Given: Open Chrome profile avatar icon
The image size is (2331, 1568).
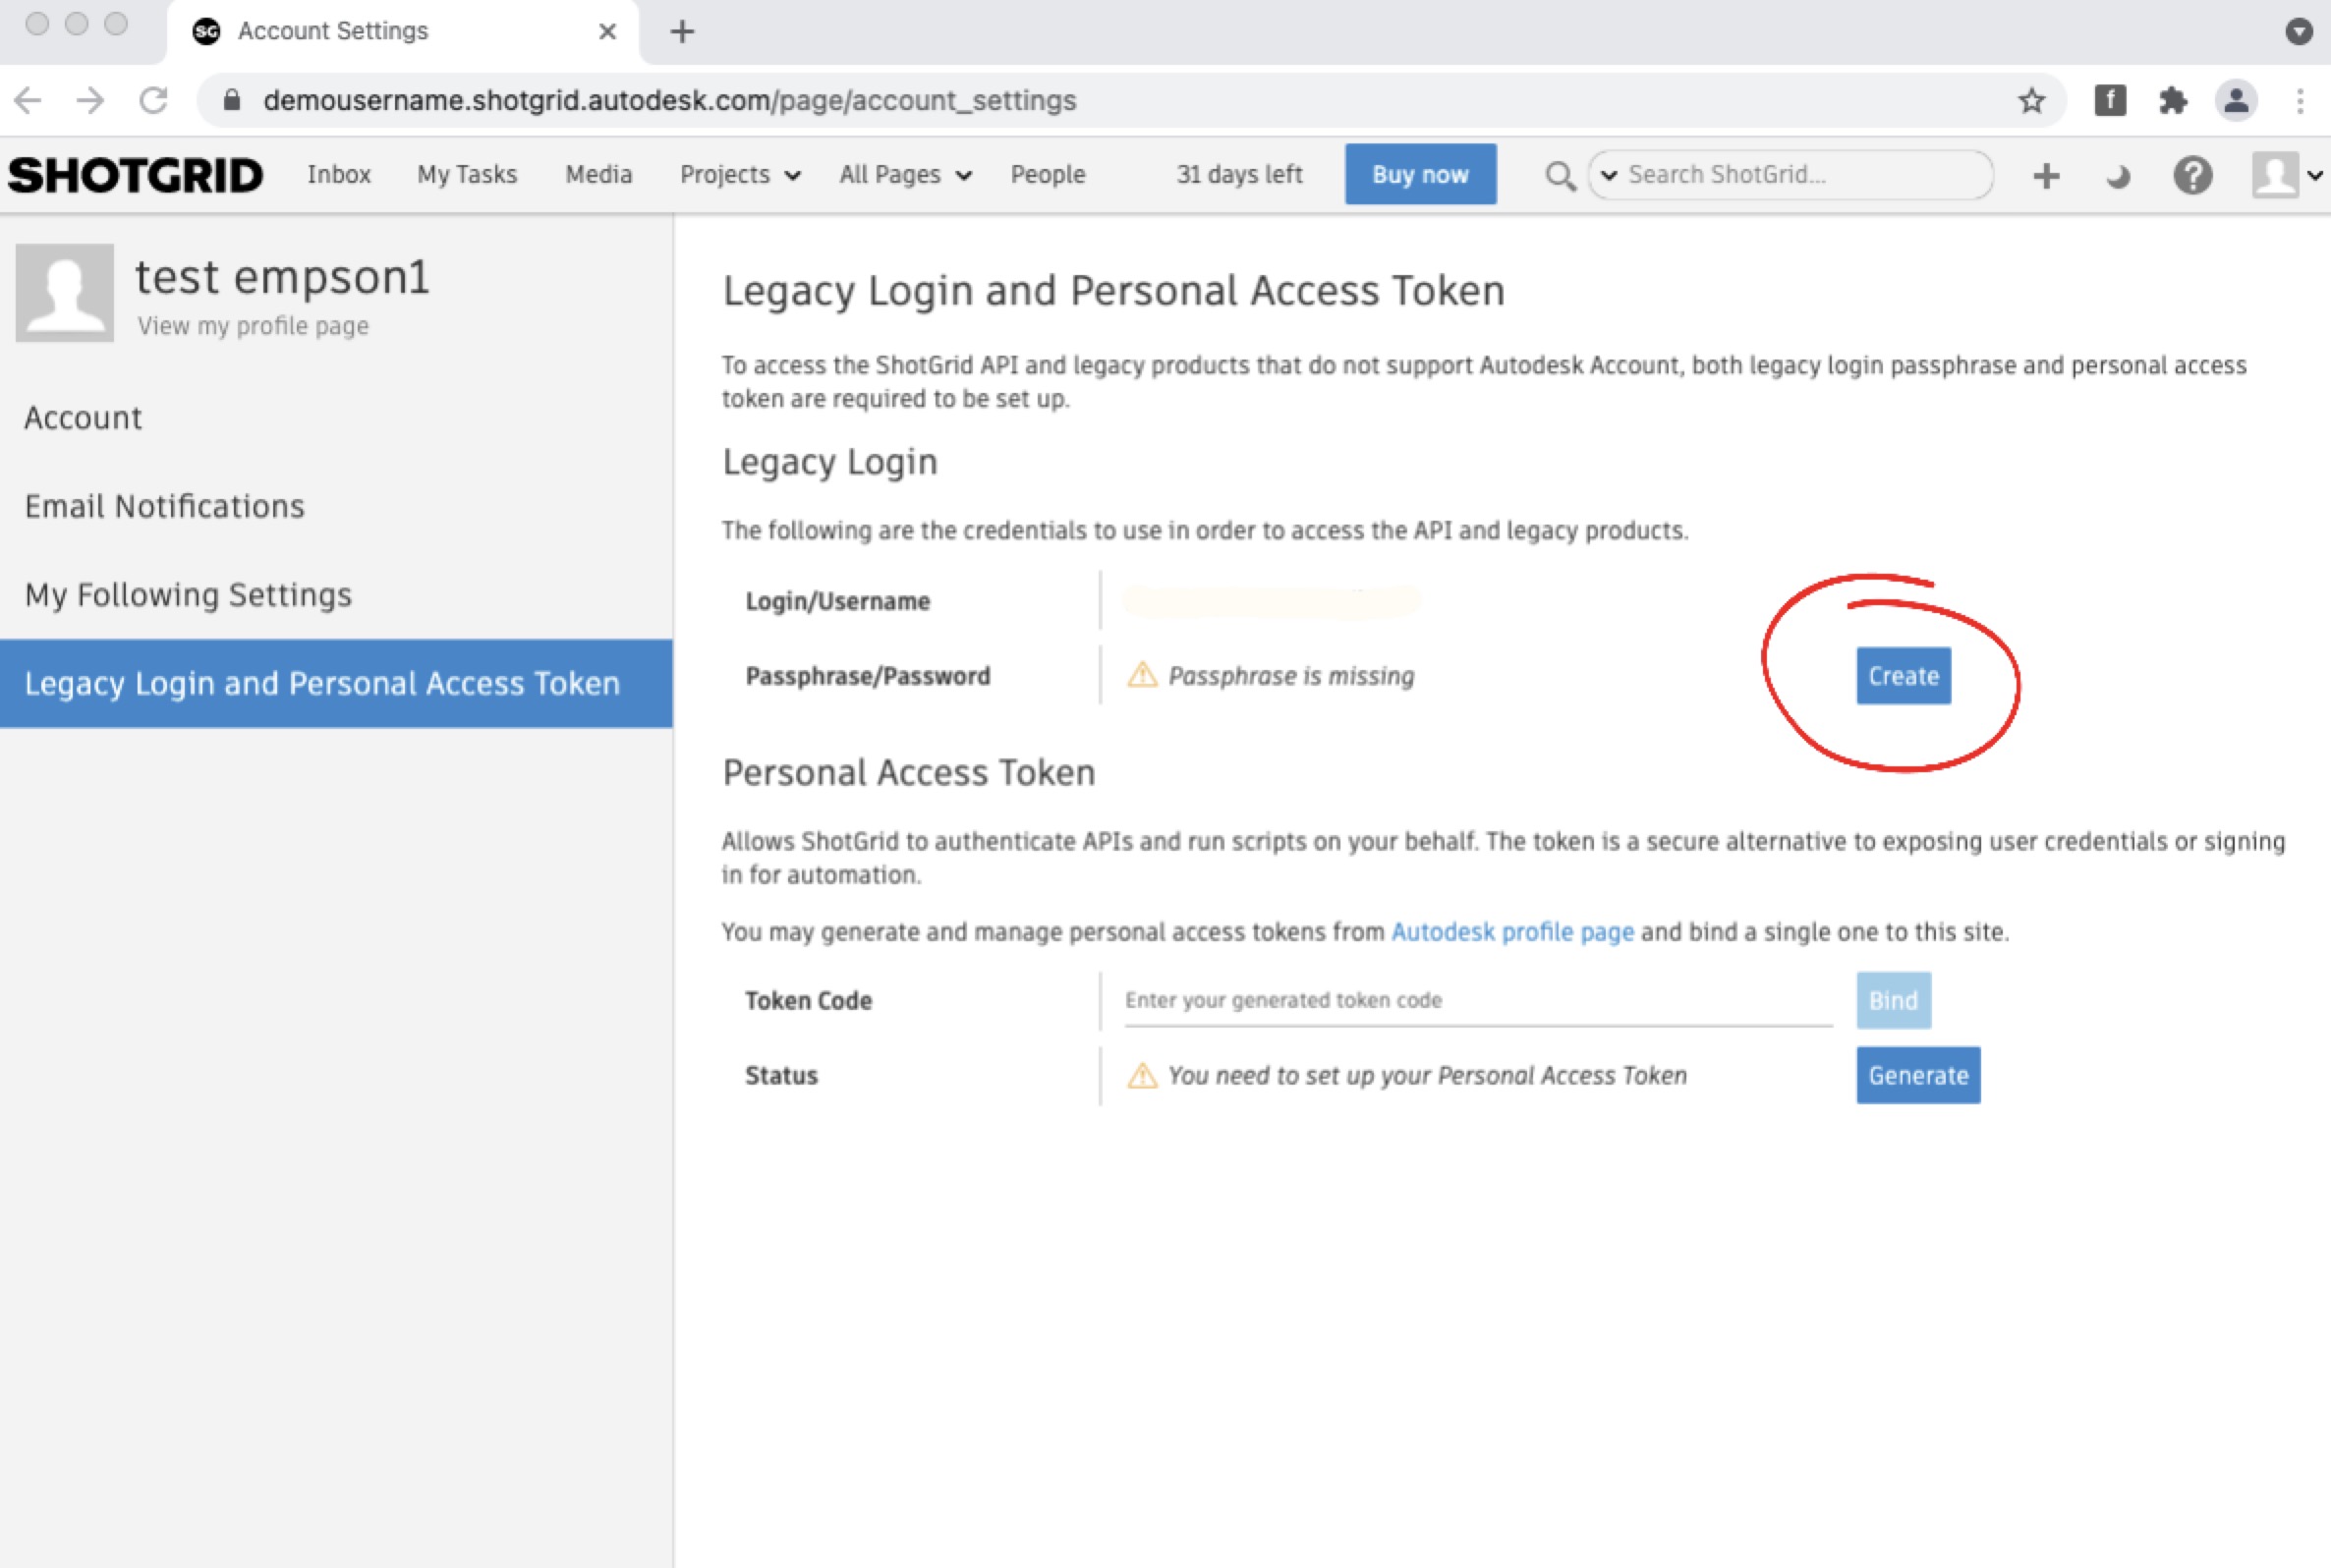Looking at the screenshot, I should 2236,100.
